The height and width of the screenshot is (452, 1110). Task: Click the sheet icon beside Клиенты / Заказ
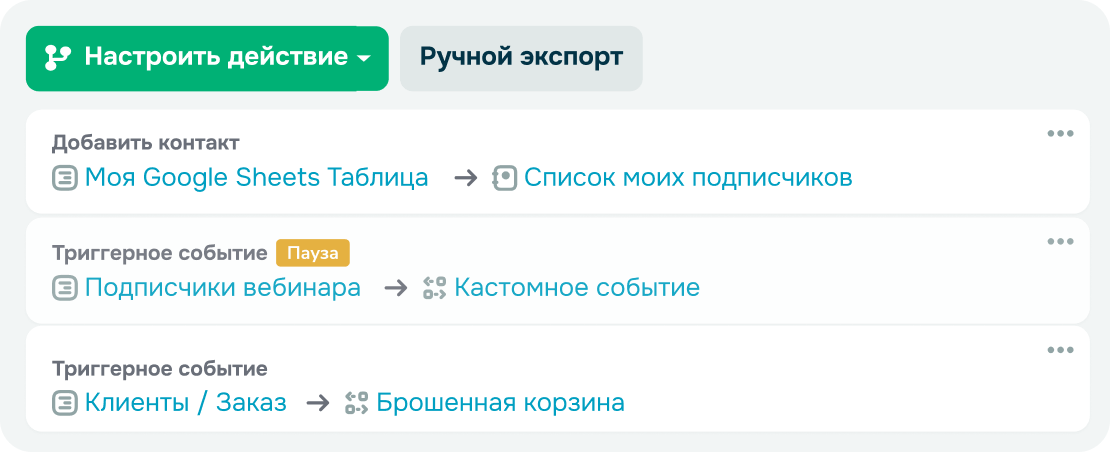(64, 404)
